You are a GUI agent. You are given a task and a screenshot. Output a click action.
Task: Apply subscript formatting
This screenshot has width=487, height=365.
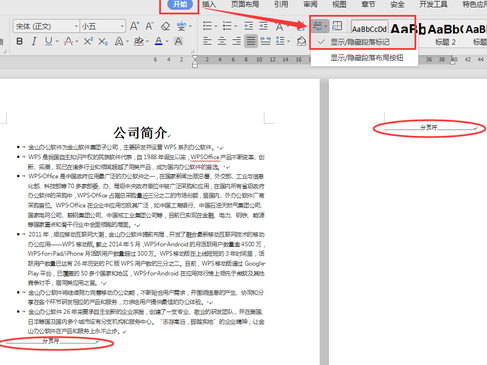pyautogui.click(x=103, y=41)
